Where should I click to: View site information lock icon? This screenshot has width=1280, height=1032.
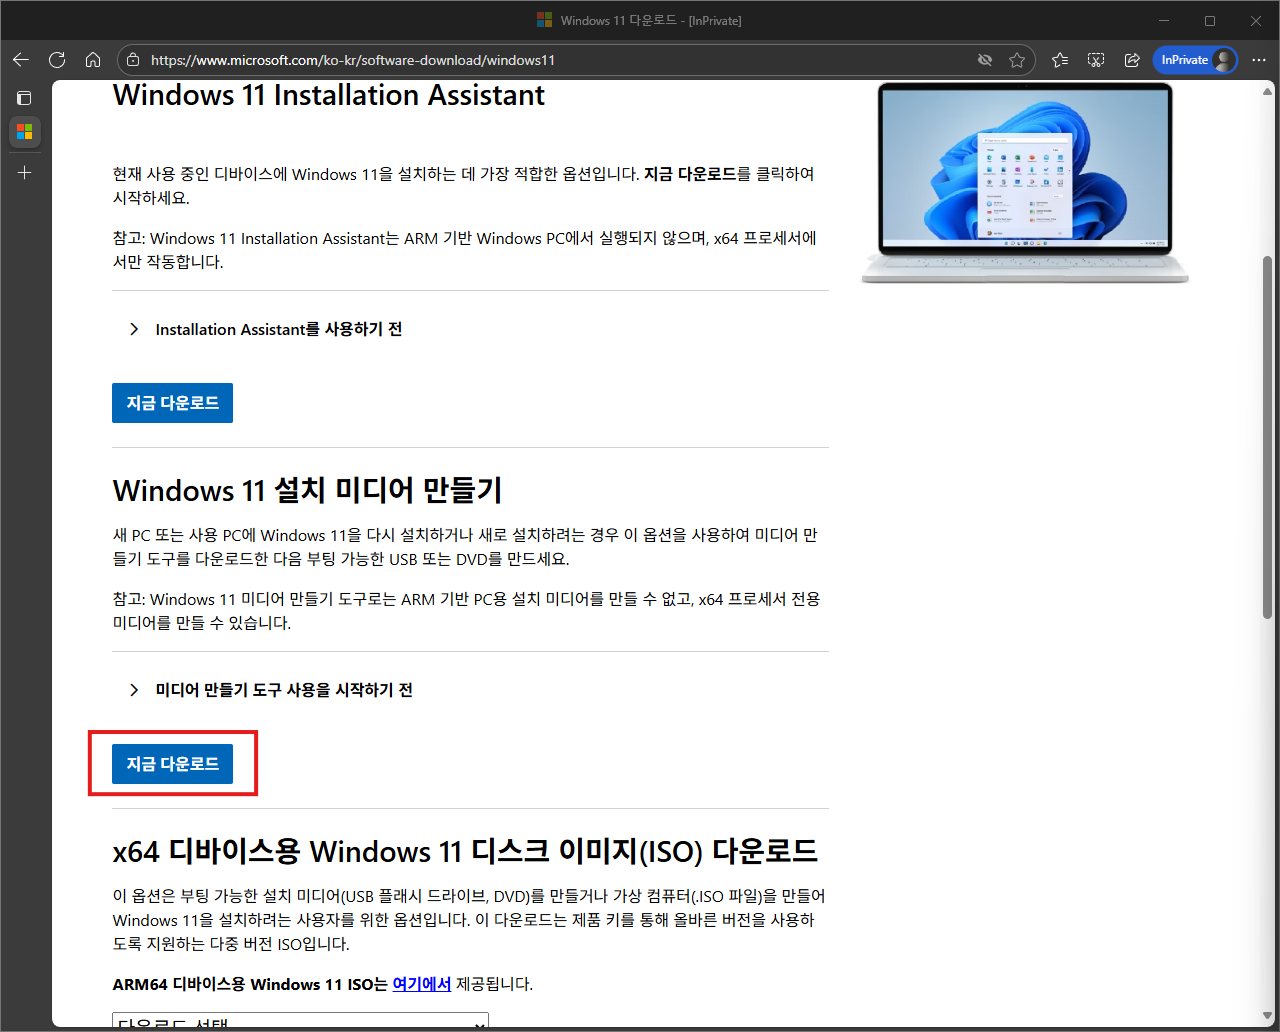[133, 60]
